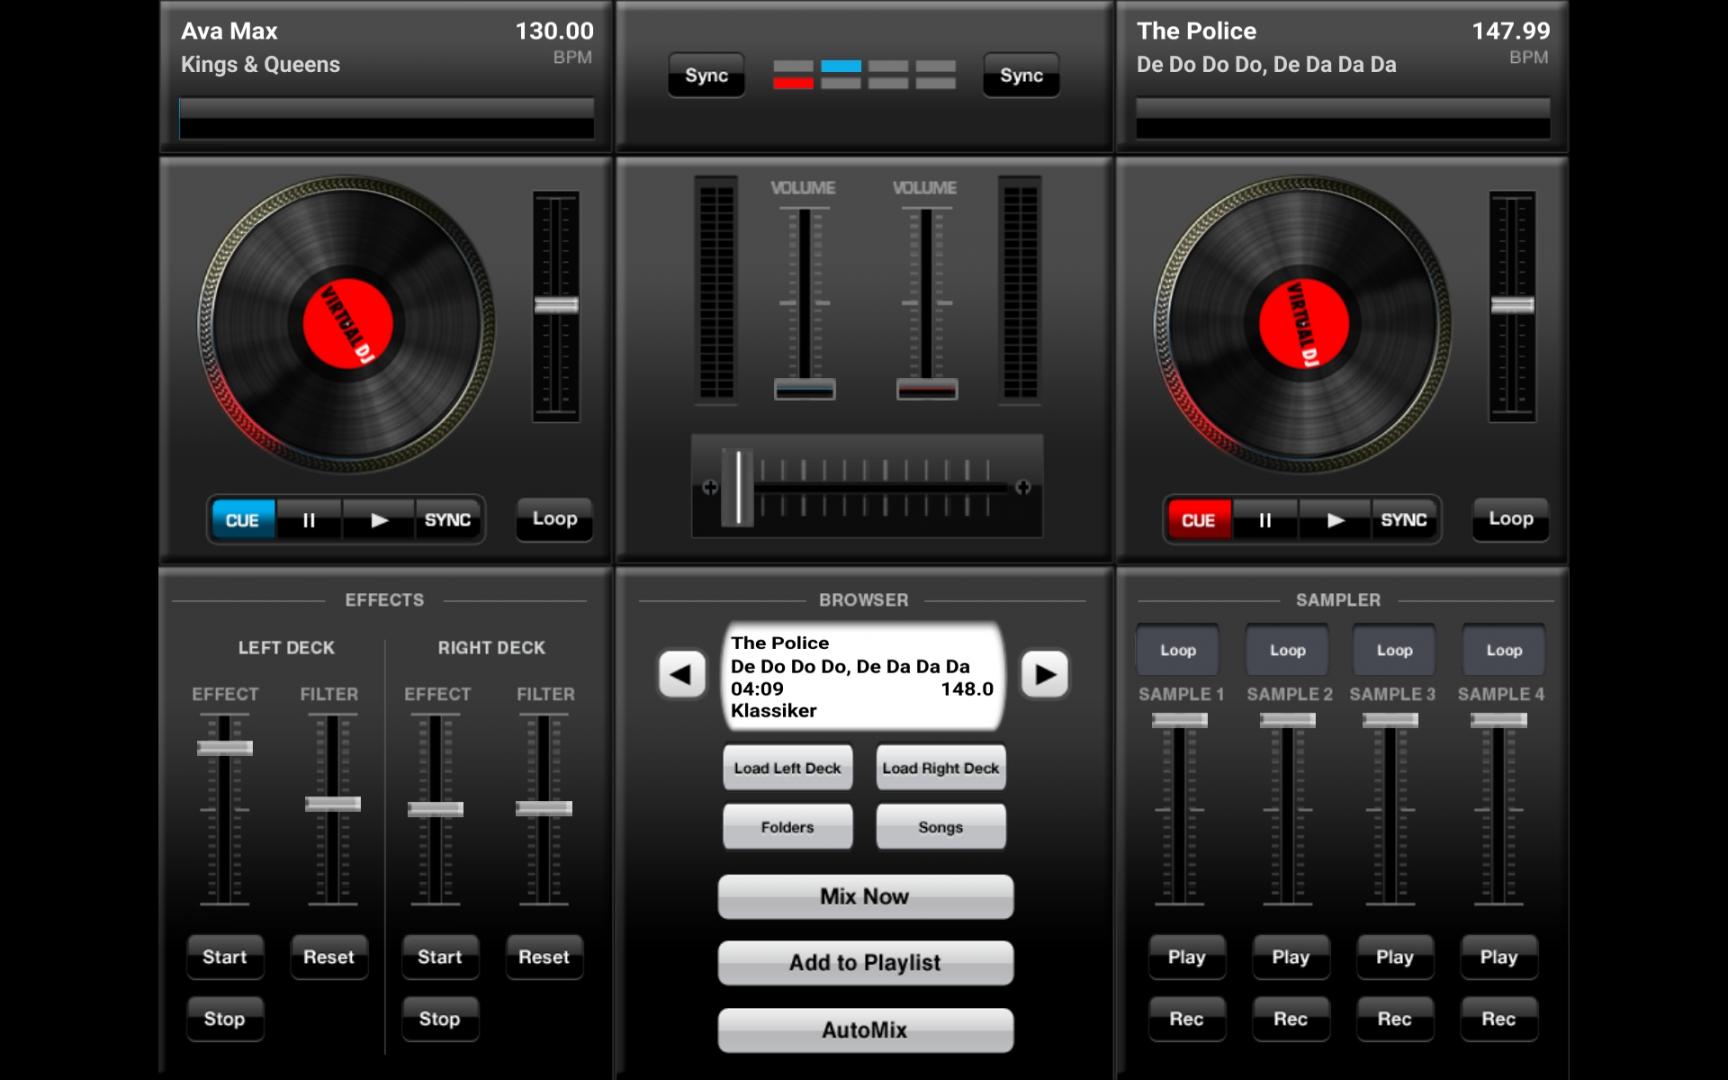The height and width of the screenshot is (1080, 1728).
Task: Stop right deck effect
Action: [440, 1019]
